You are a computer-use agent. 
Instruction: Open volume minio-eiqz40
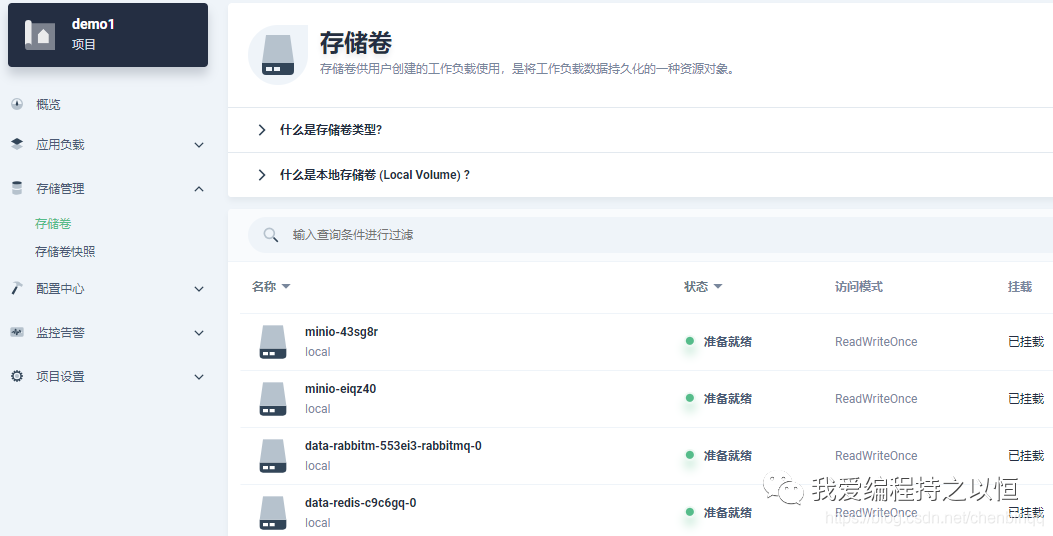tap(340, 389)
